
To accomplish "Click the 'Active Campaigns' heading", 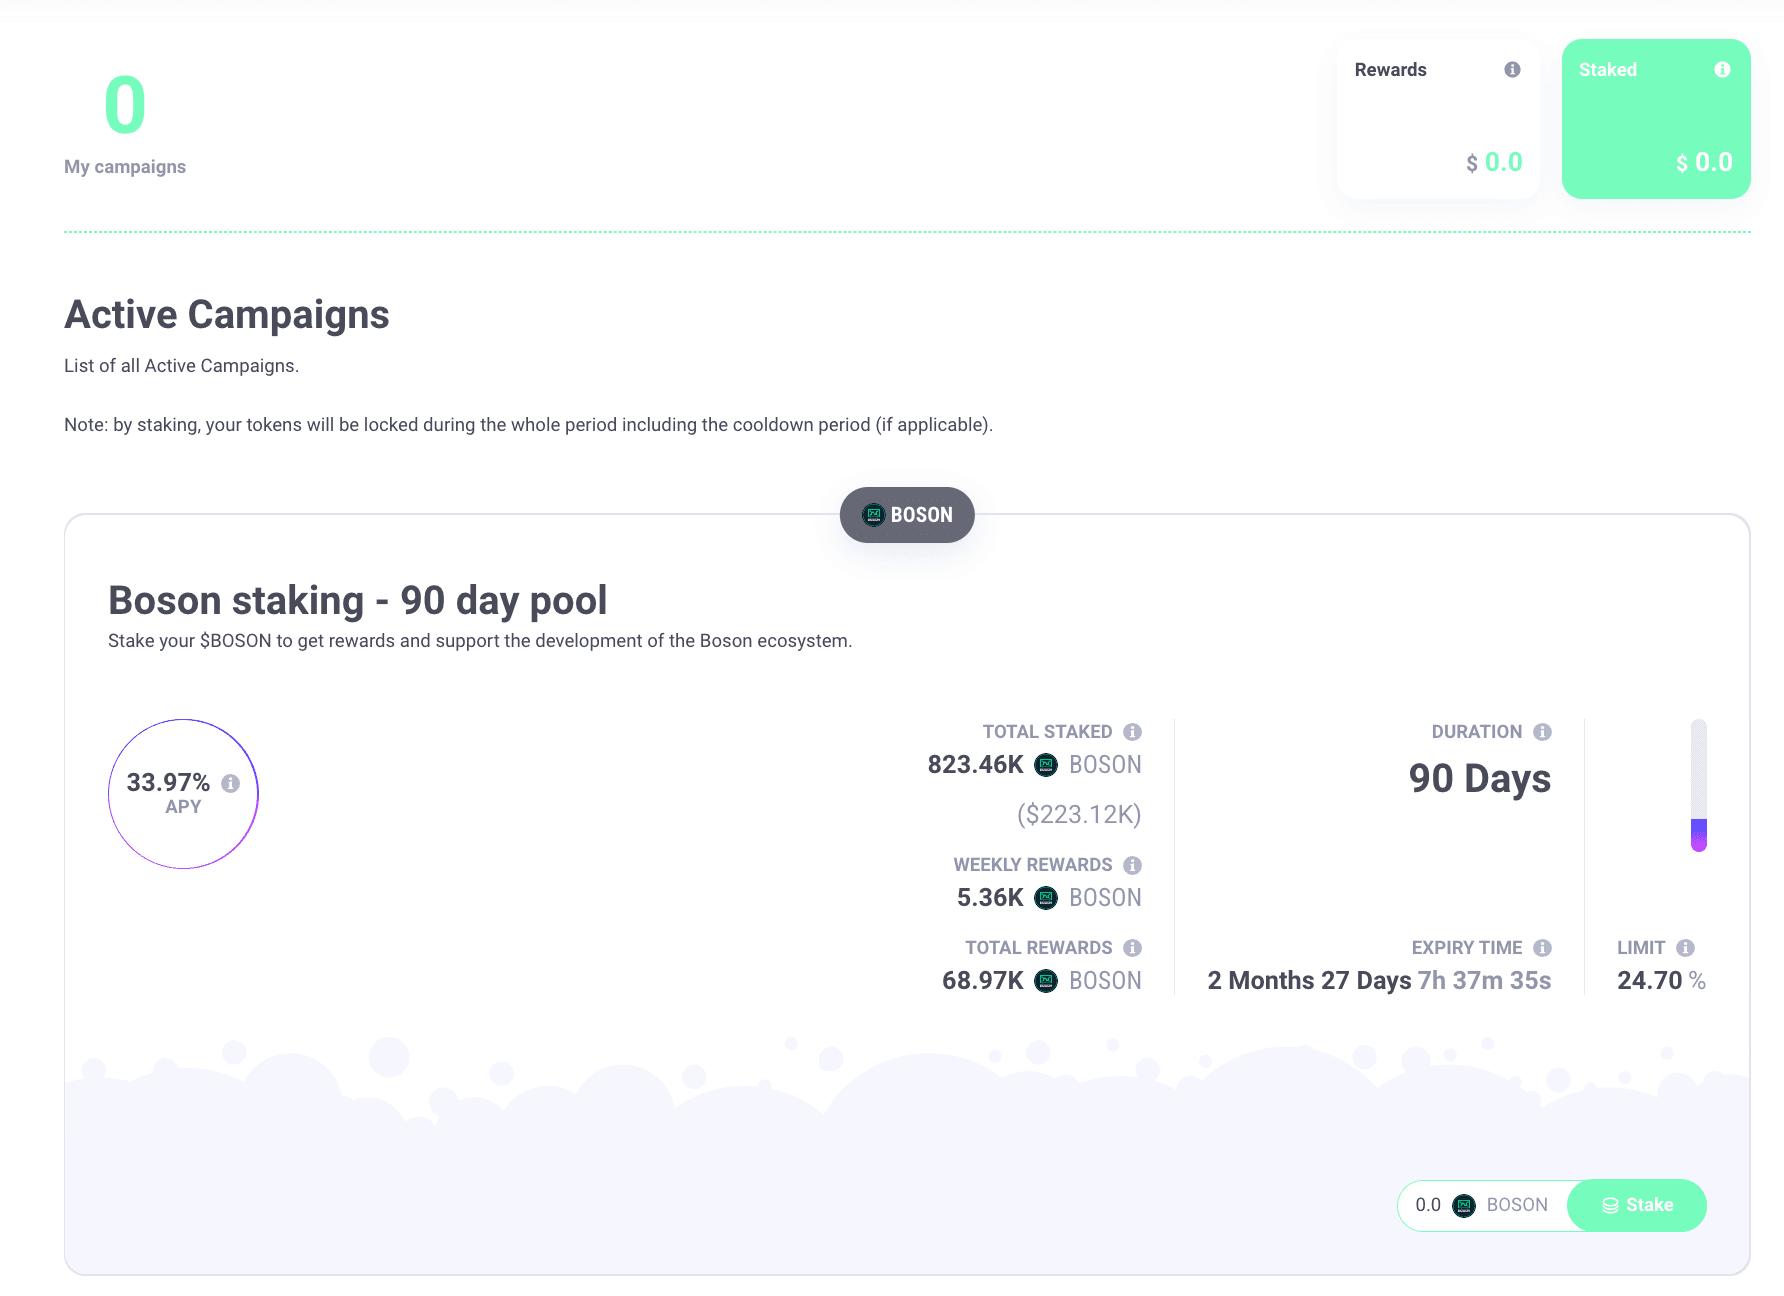I will pos(227,315).
